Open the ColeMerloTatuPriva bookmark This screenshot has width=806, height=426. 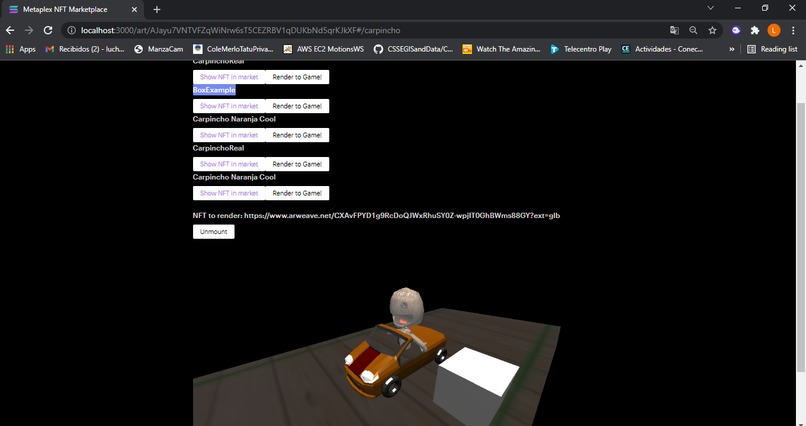click(233, 49)
